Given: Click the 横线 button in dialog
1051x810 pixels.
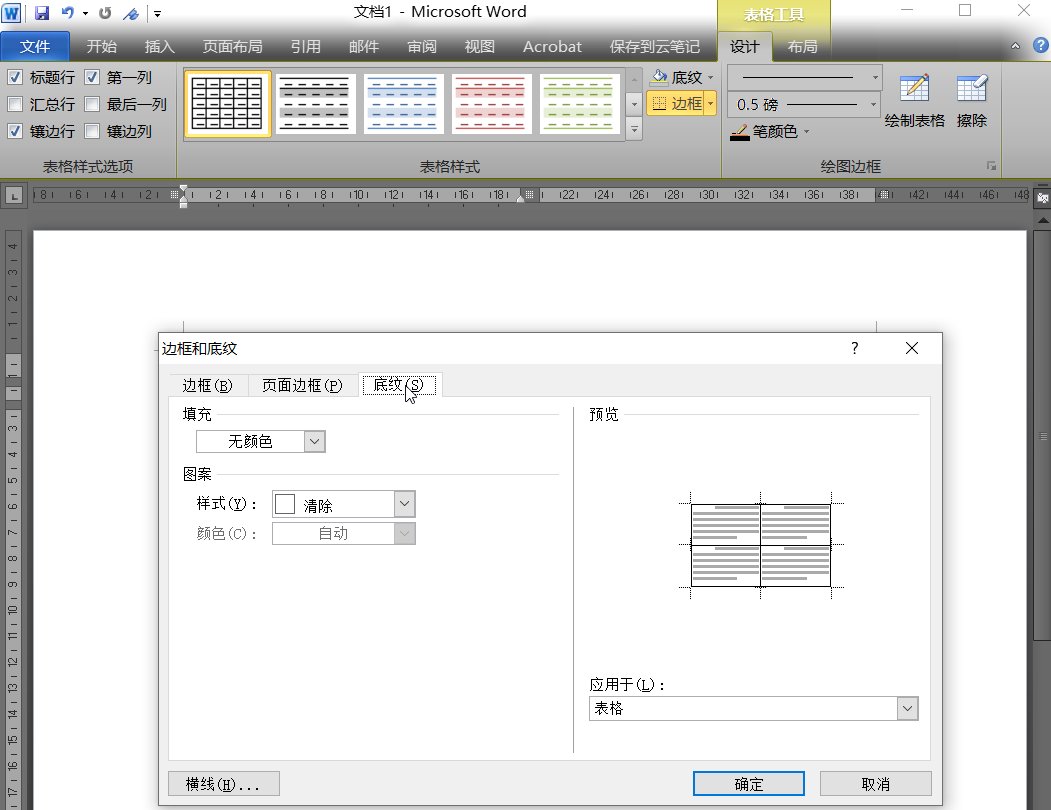Looking at the screenshot, I should pos(223,783).
